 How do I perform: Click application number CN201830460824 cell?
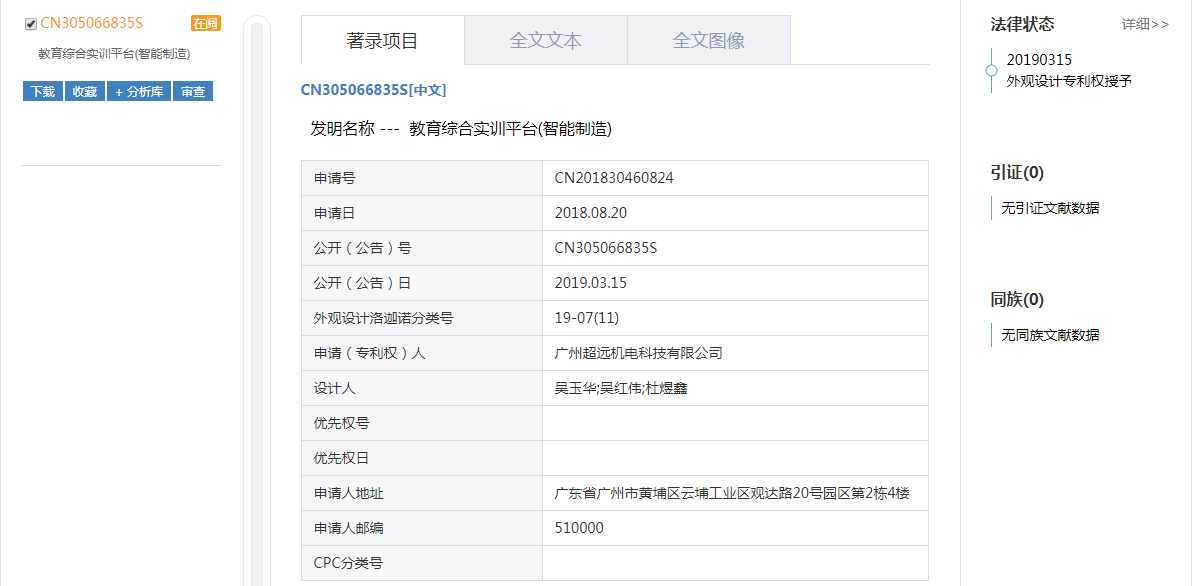point(614,178)
